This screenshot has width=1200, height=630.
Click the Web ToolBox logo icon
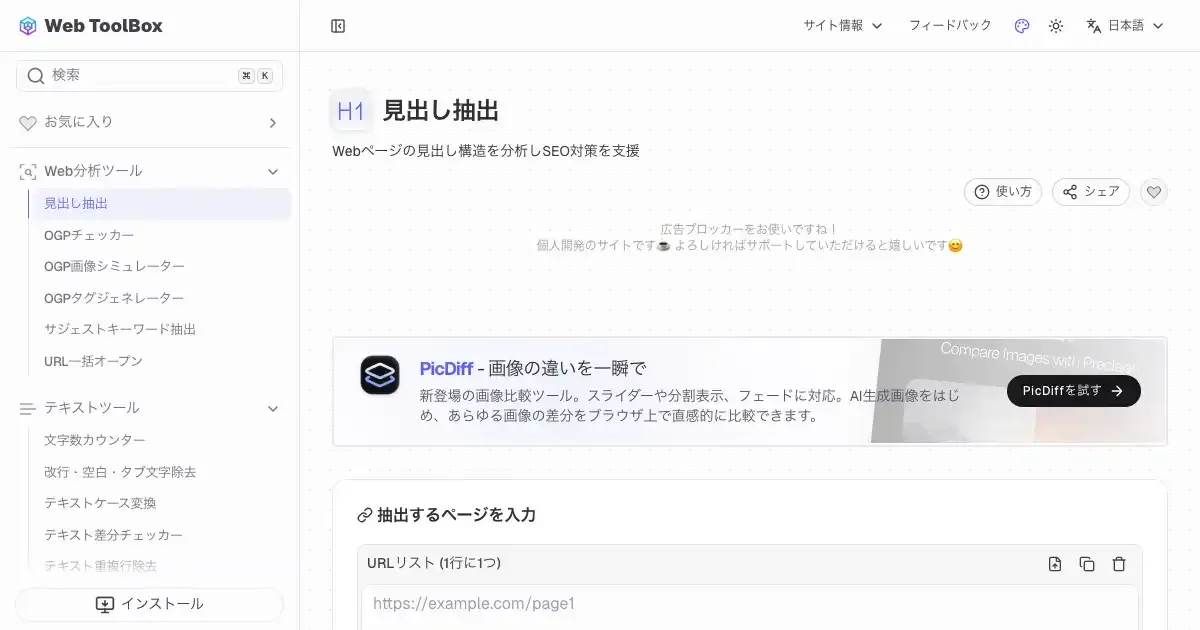[28, 26]
